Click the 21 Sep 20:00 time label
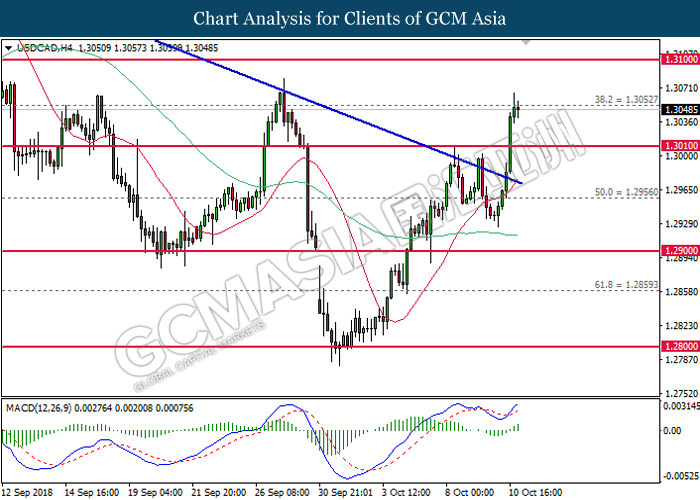The image size is (700, 500). coord(219,492)
